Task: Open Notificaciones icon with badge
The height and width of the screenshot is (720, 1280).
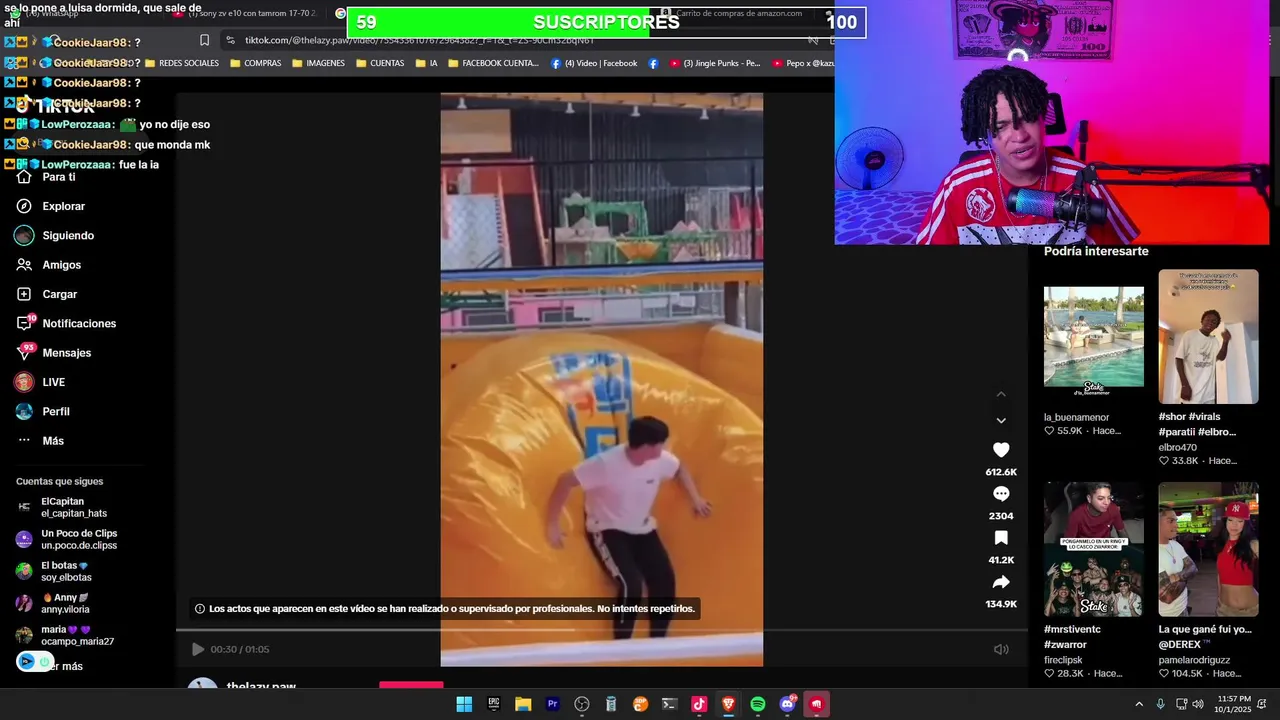Action: 25,323
